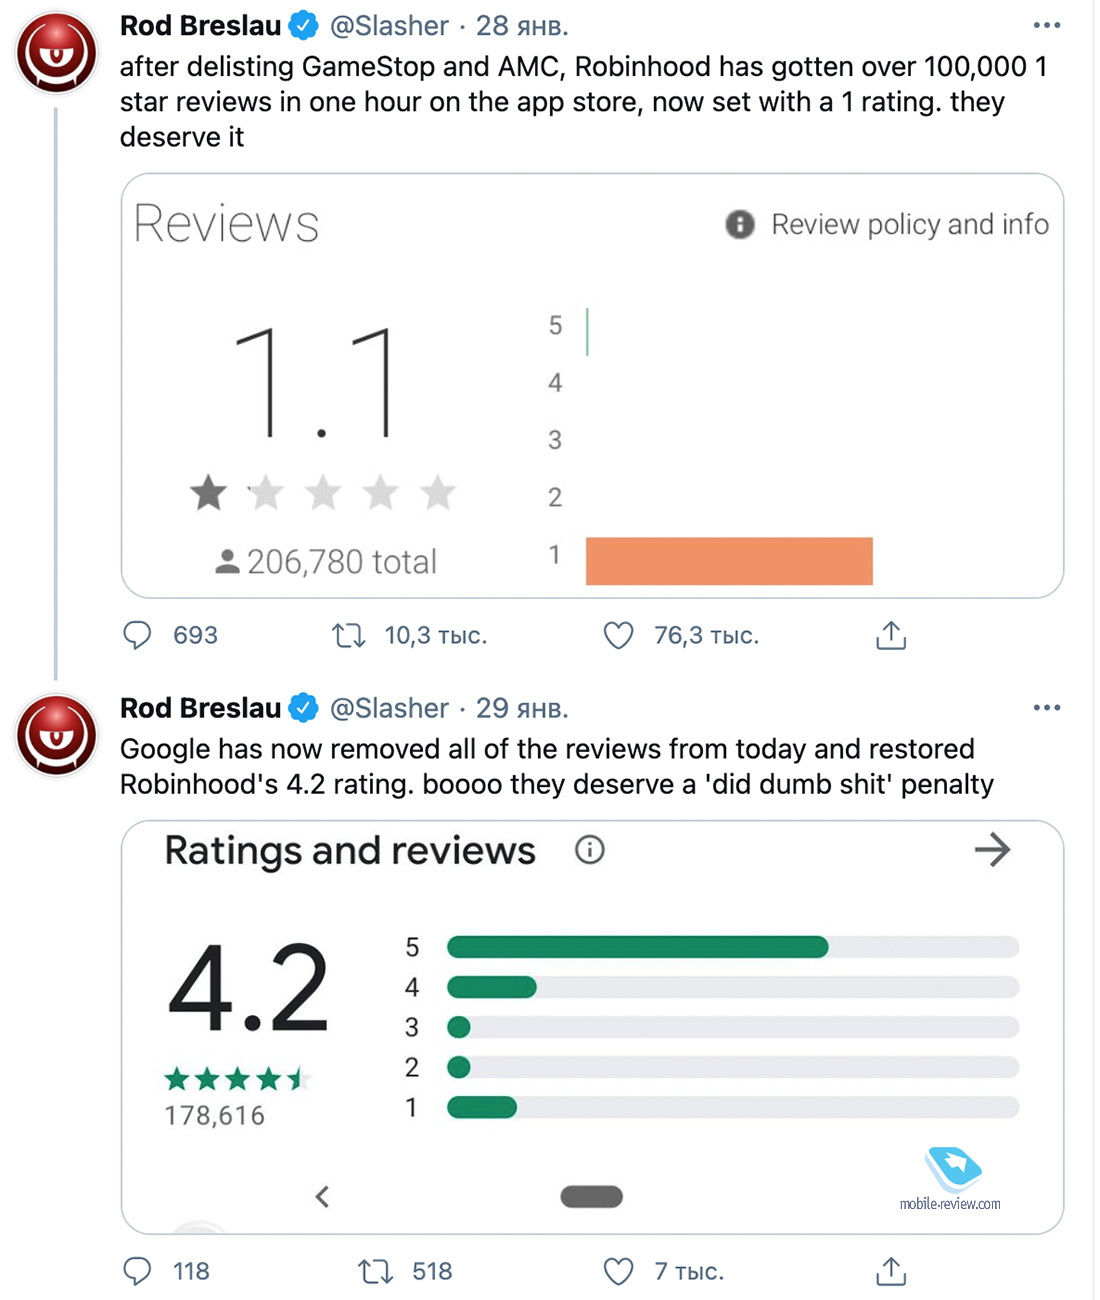
Task: Like the tweet about 1 star reviews
Action: 619,635
